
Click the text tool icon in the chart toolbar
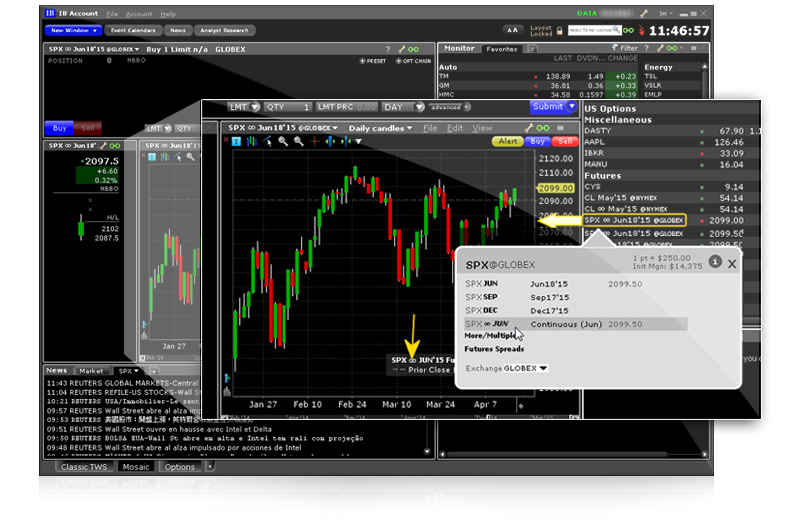236,141
